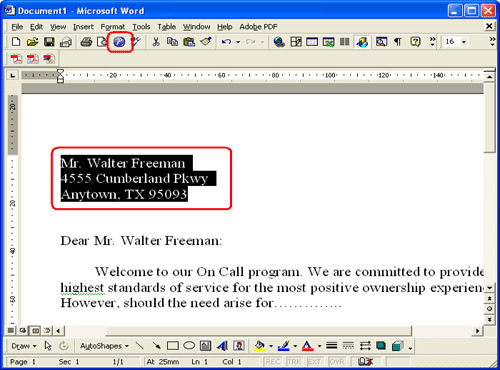This screenshot has height=370, width=500.
Task: Open the font size 16 dropdown
Action: point(464,42)
